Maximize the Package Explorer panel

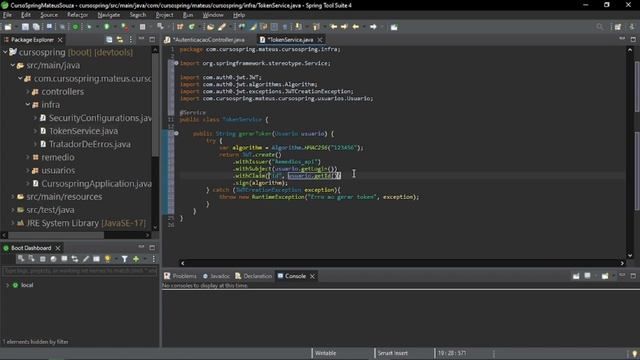click(x=152, y=40)
